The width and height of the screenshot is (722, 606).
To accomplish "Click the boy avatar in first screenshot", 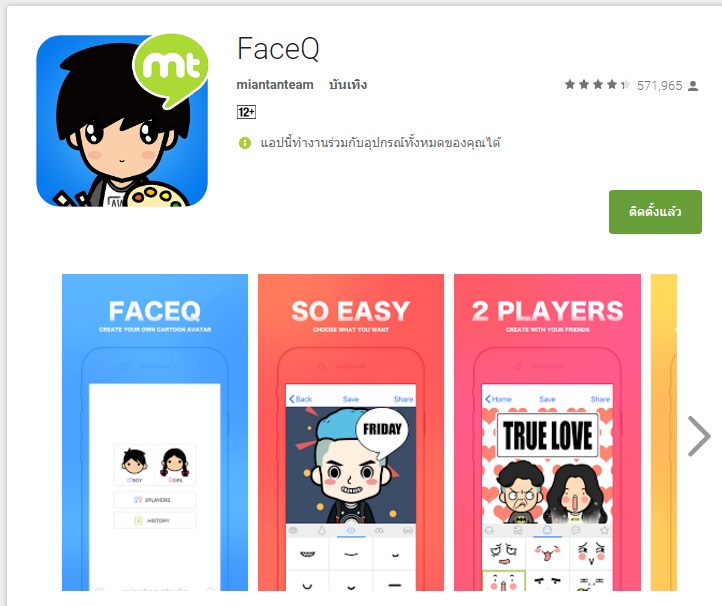I will (134, 465).
